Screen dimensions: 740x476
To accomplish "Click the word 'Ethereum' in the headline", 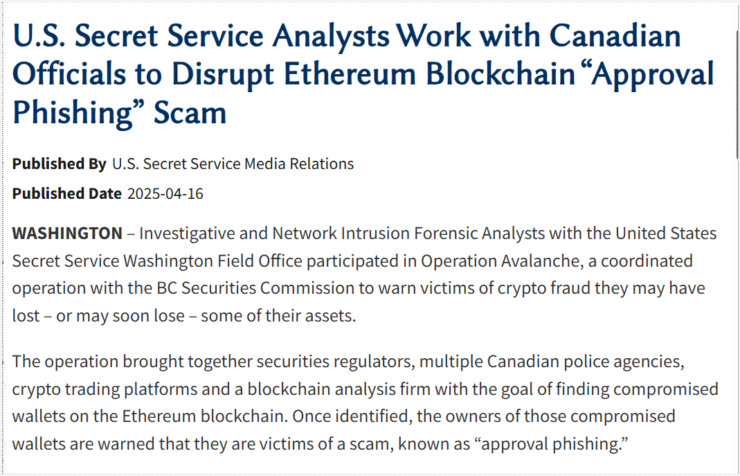I will point(350,74).
